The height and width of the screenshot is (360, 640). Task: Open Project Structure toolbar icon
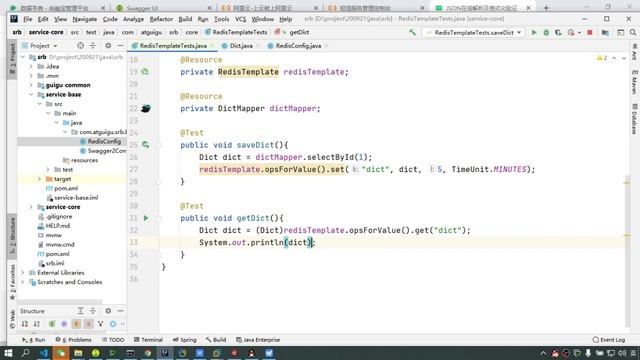(x=605, y=32)
